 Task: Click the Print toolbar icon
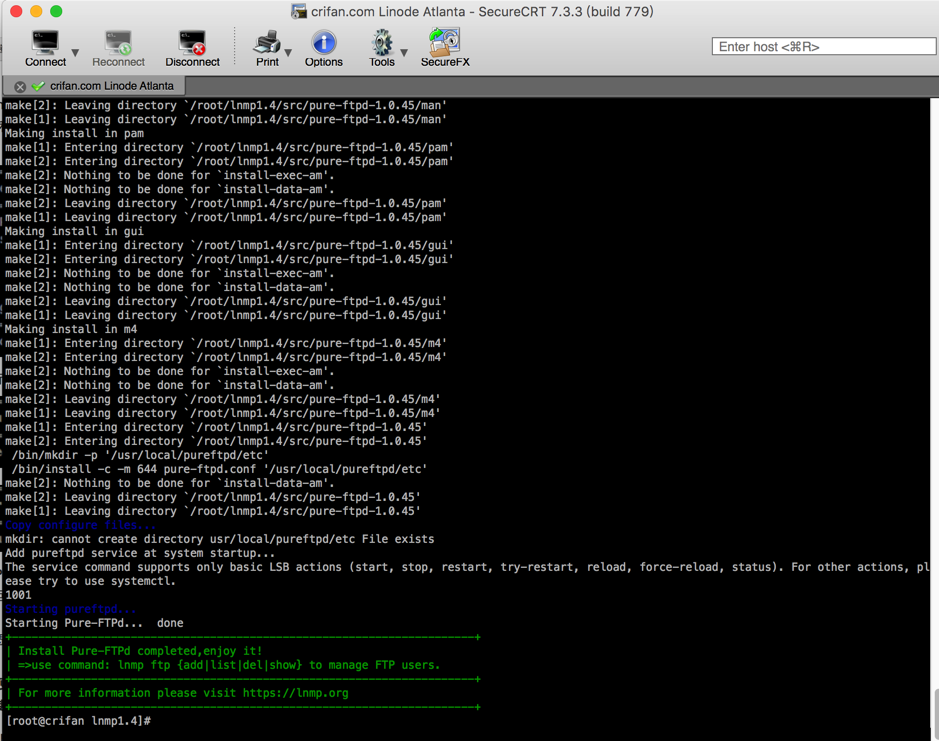point(267,48)
